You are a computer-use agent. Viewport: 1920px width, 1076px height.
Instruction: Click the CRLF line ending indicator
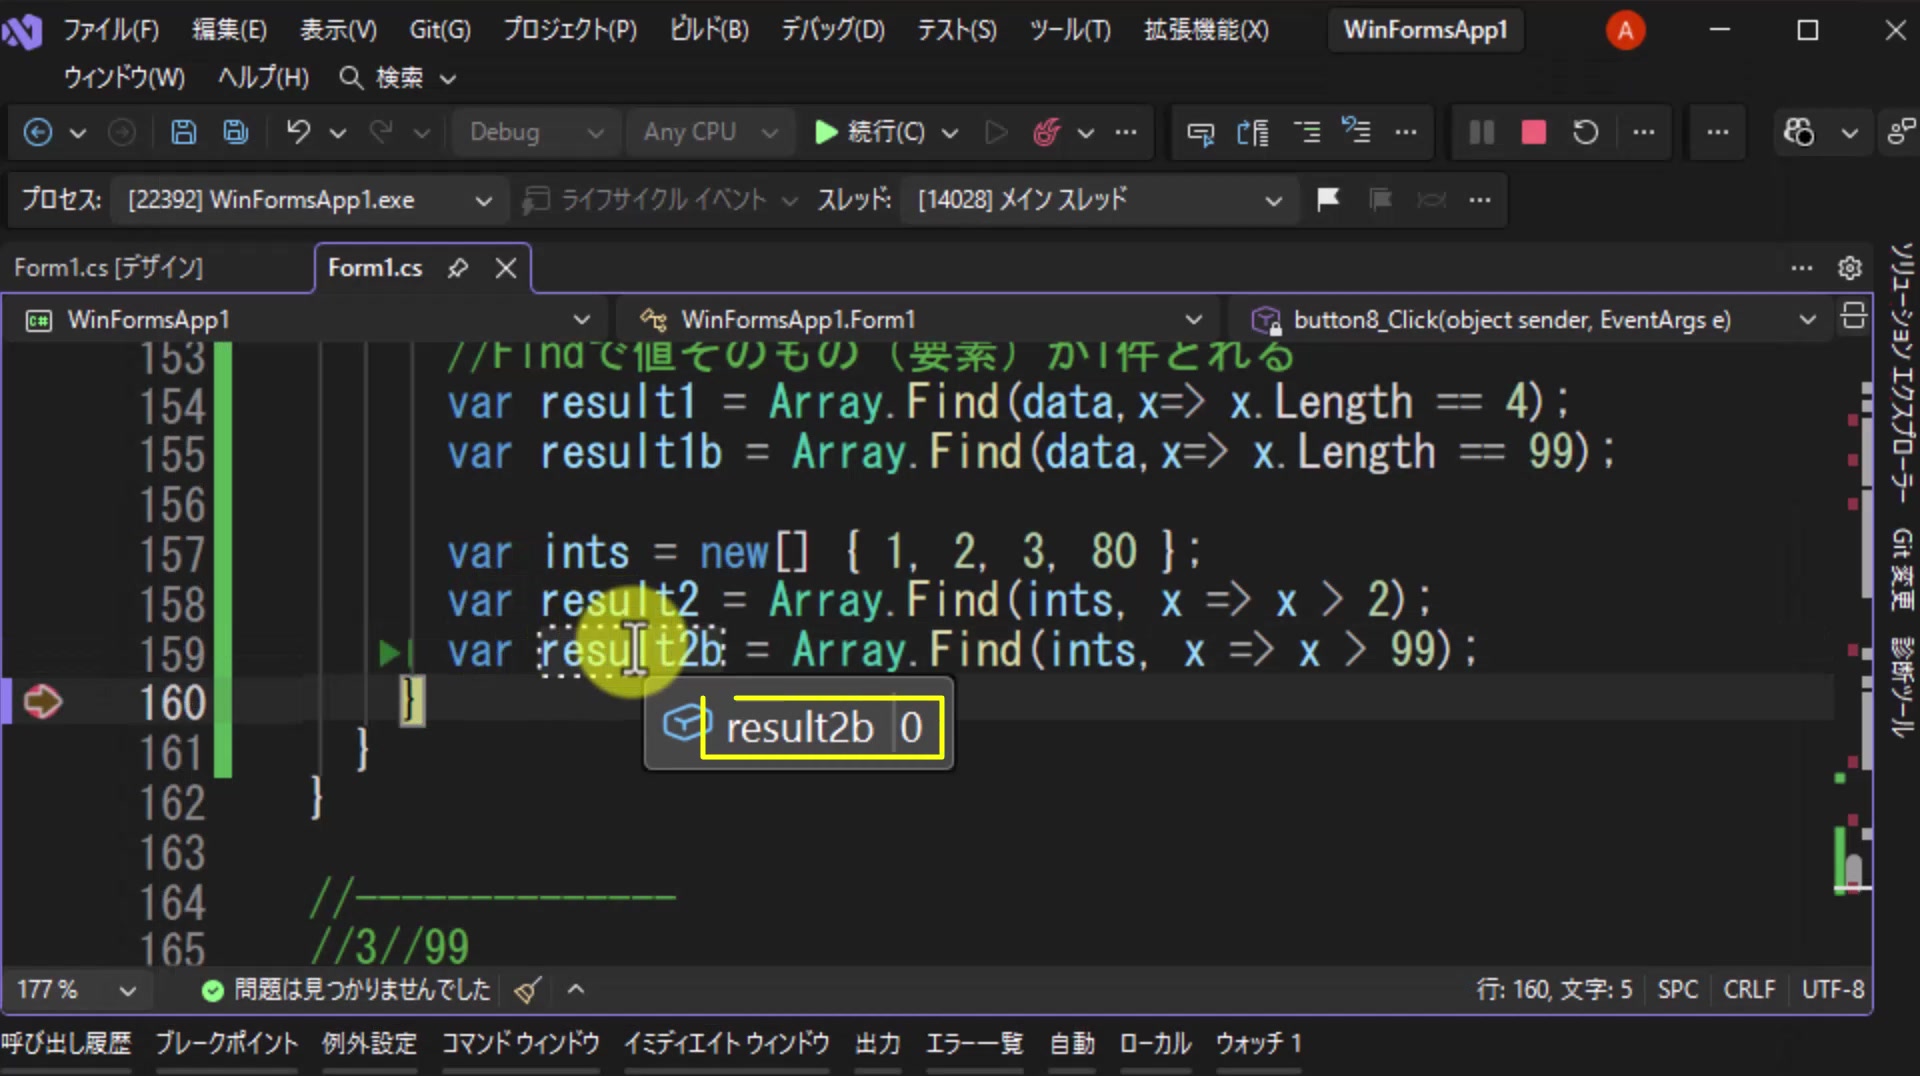[1749, 990]
